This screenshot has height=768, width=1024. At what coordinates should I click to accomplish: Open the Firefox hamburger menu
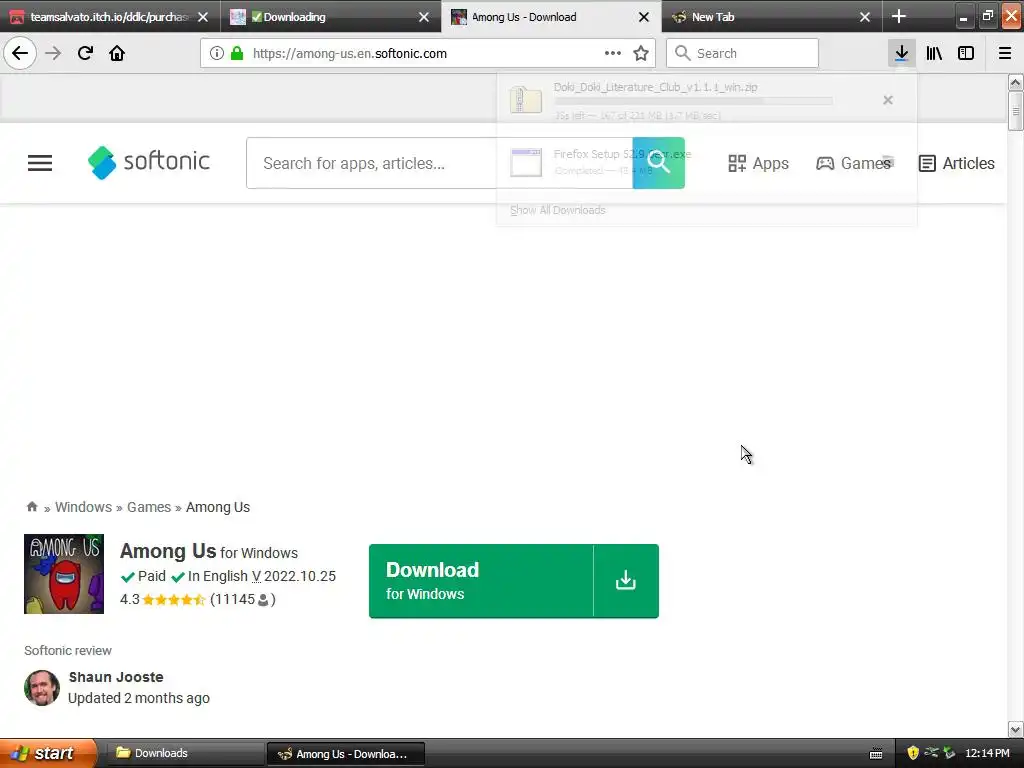coord(1005,53)
